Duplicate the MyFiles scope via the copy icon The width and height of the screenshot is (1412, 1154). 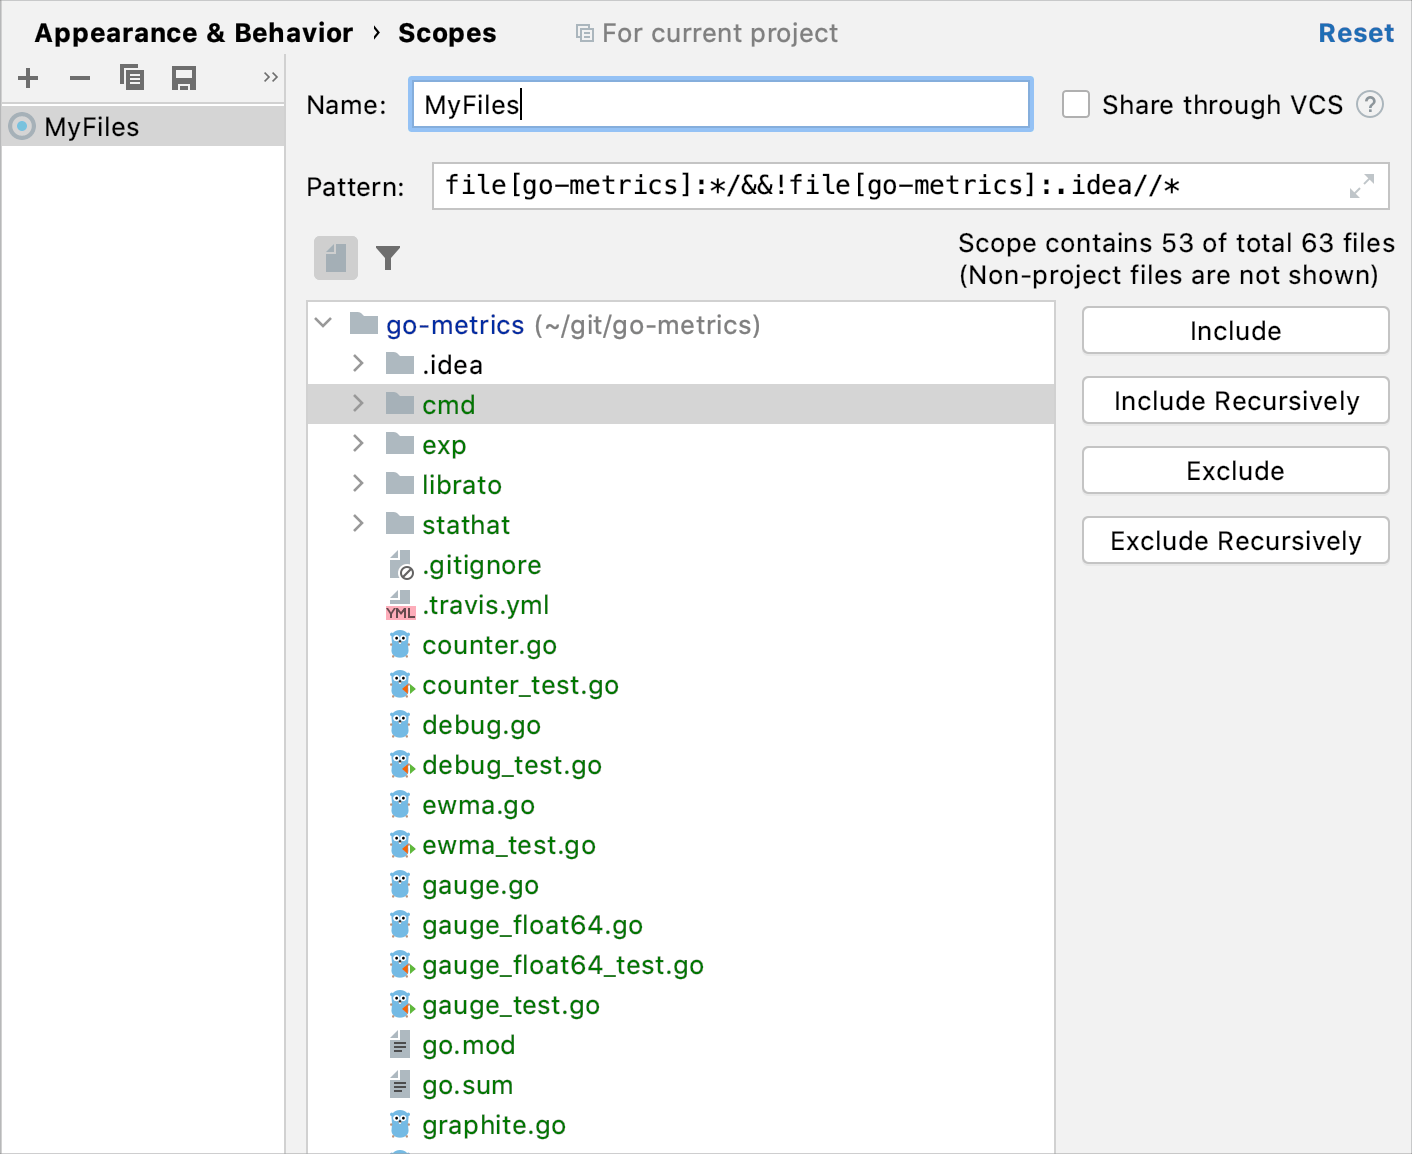[131, 77]
